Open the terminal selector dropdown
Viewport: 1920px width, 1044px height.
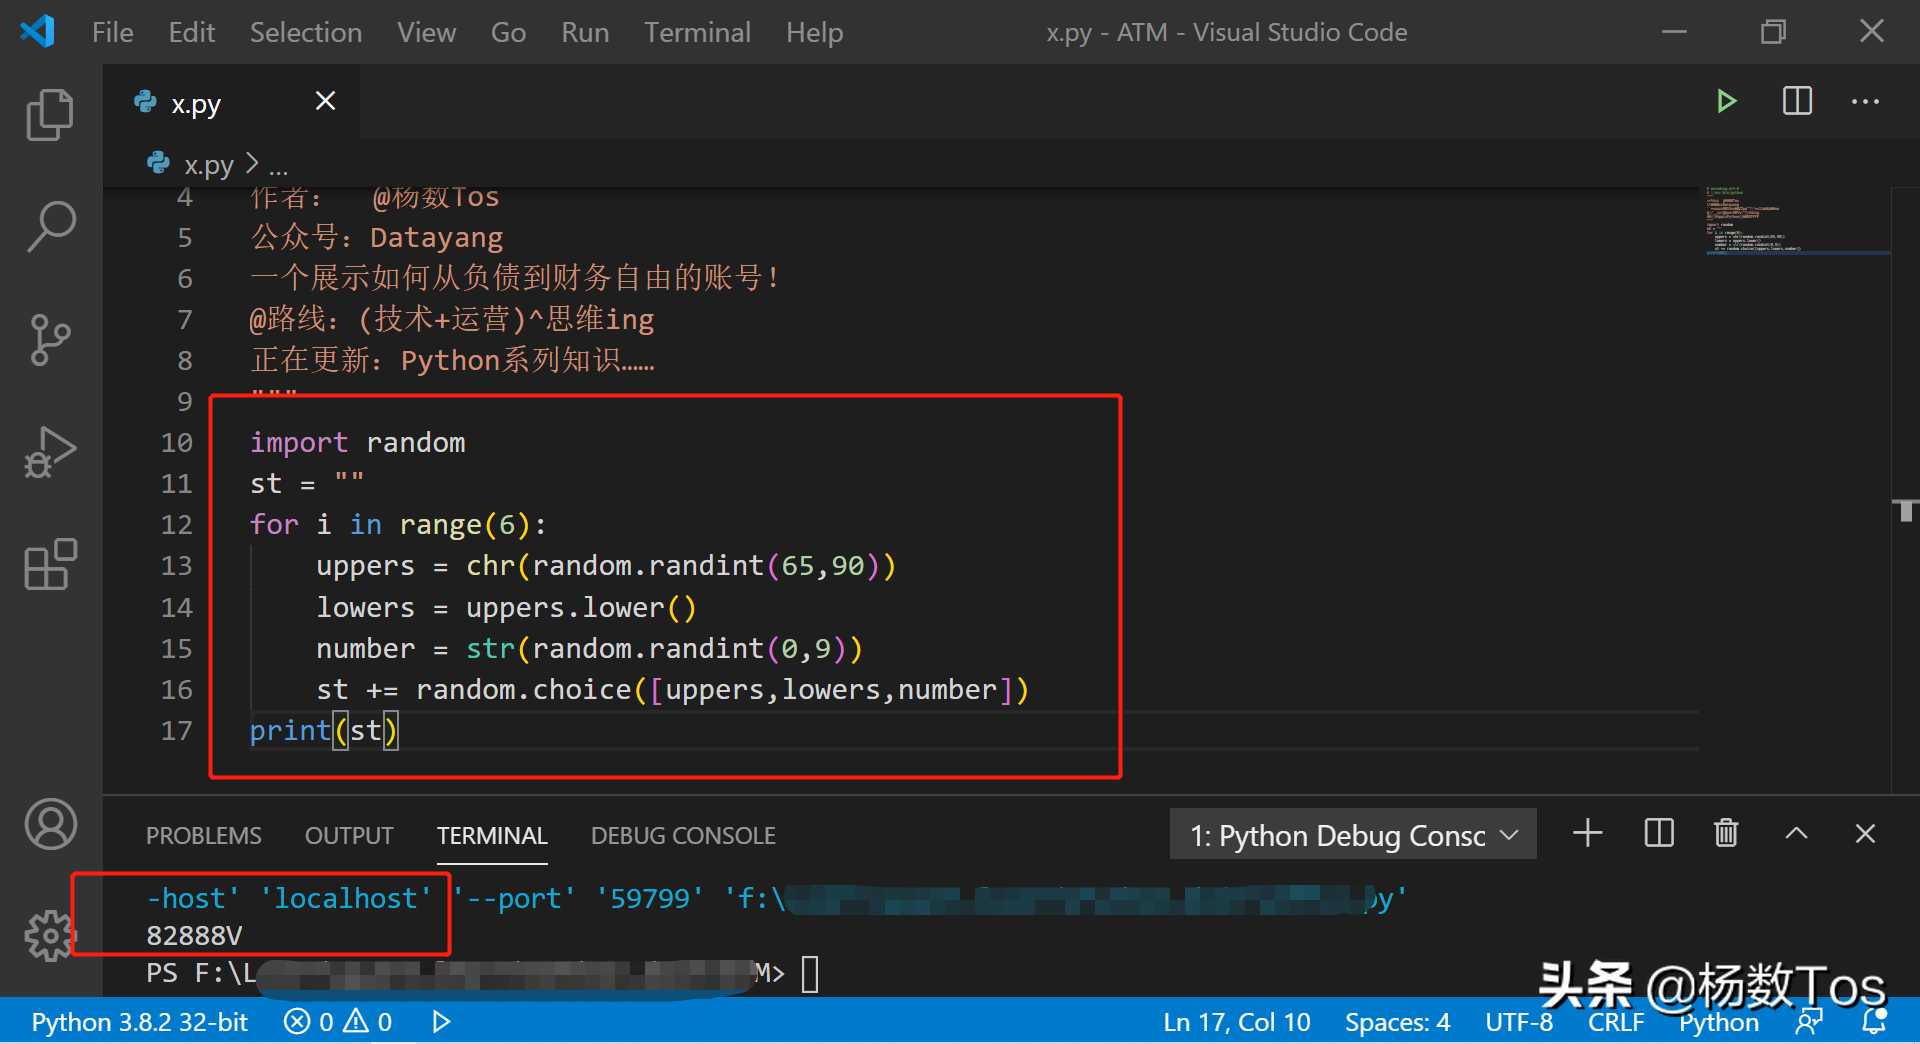pos(1353,834)
